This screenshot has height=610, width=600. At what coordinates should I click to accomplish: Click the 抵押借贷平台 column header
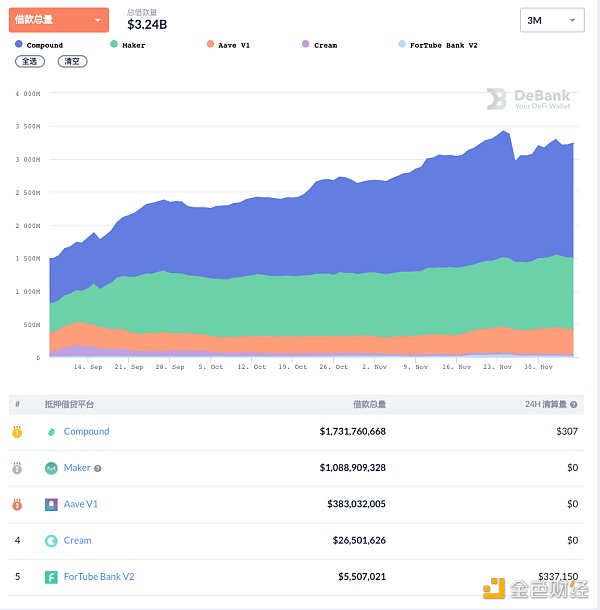click(69, 404)
